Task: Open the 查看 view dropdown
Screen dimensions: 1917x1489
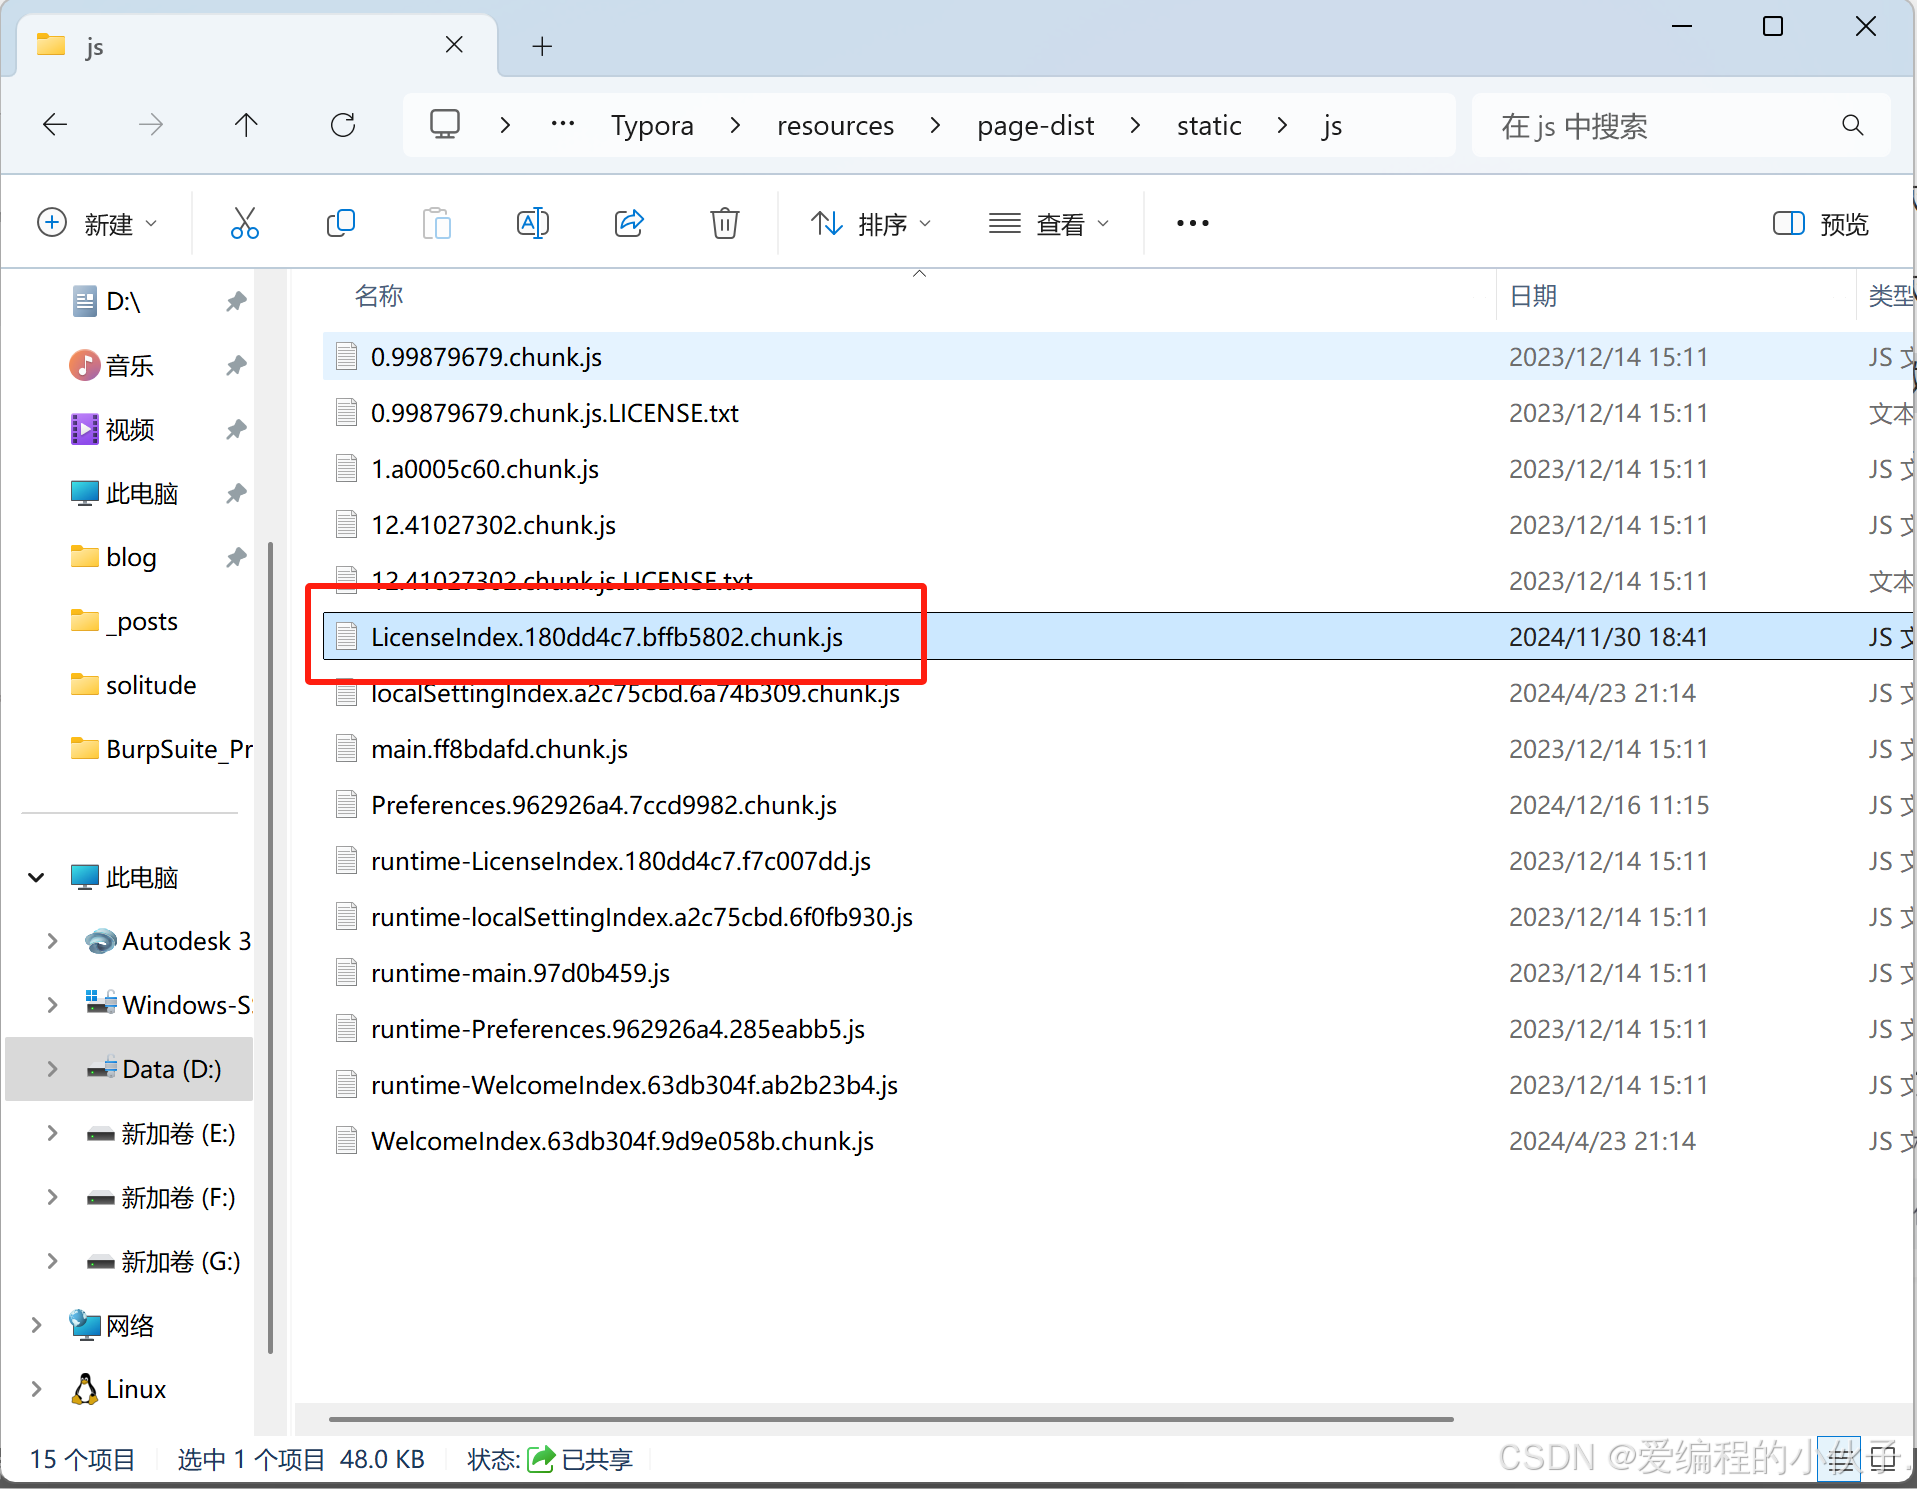Action: 1048,224
